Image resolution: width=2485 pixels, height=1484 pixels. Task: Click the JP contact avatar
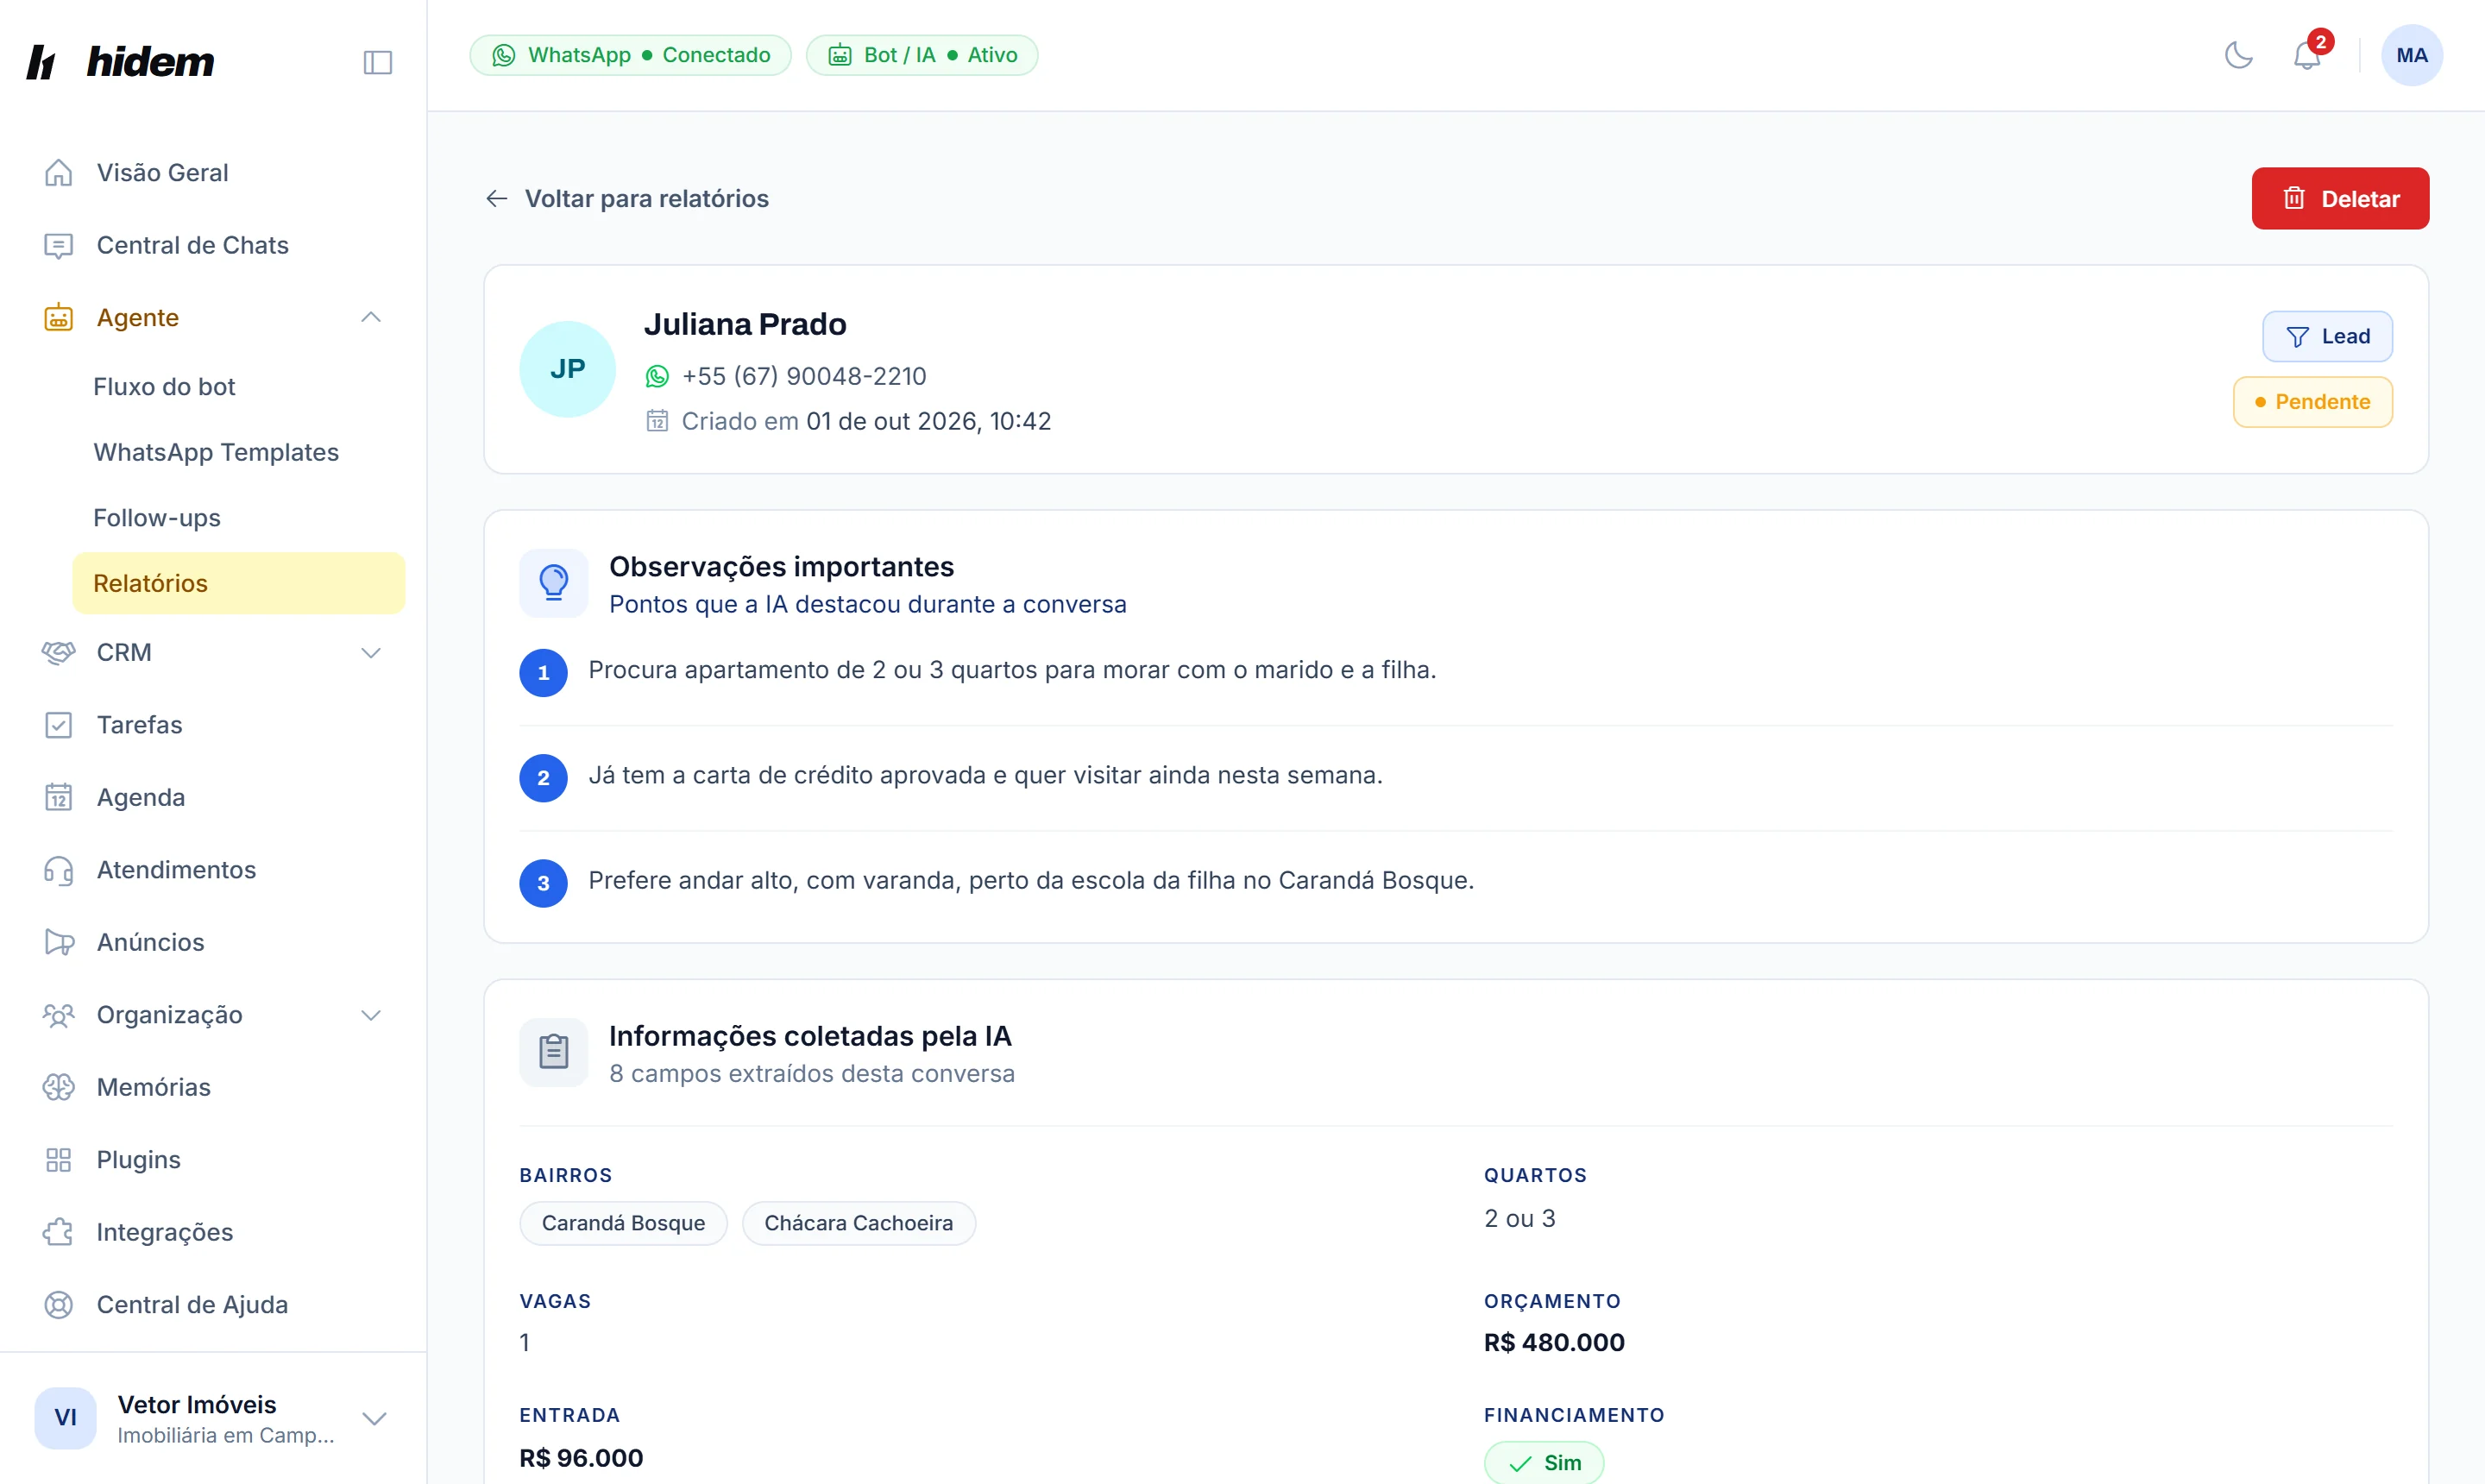click(567, 369)
